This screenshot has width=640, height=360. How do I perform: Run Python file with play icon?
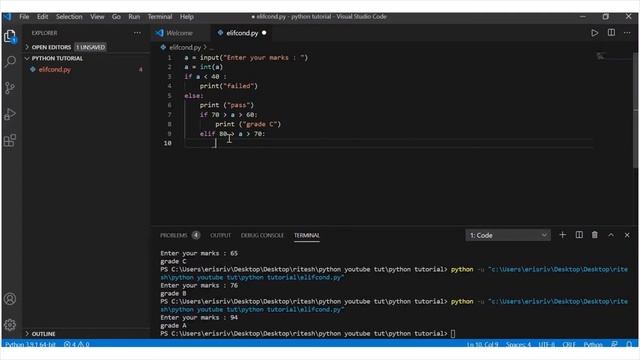coord(594,33)
